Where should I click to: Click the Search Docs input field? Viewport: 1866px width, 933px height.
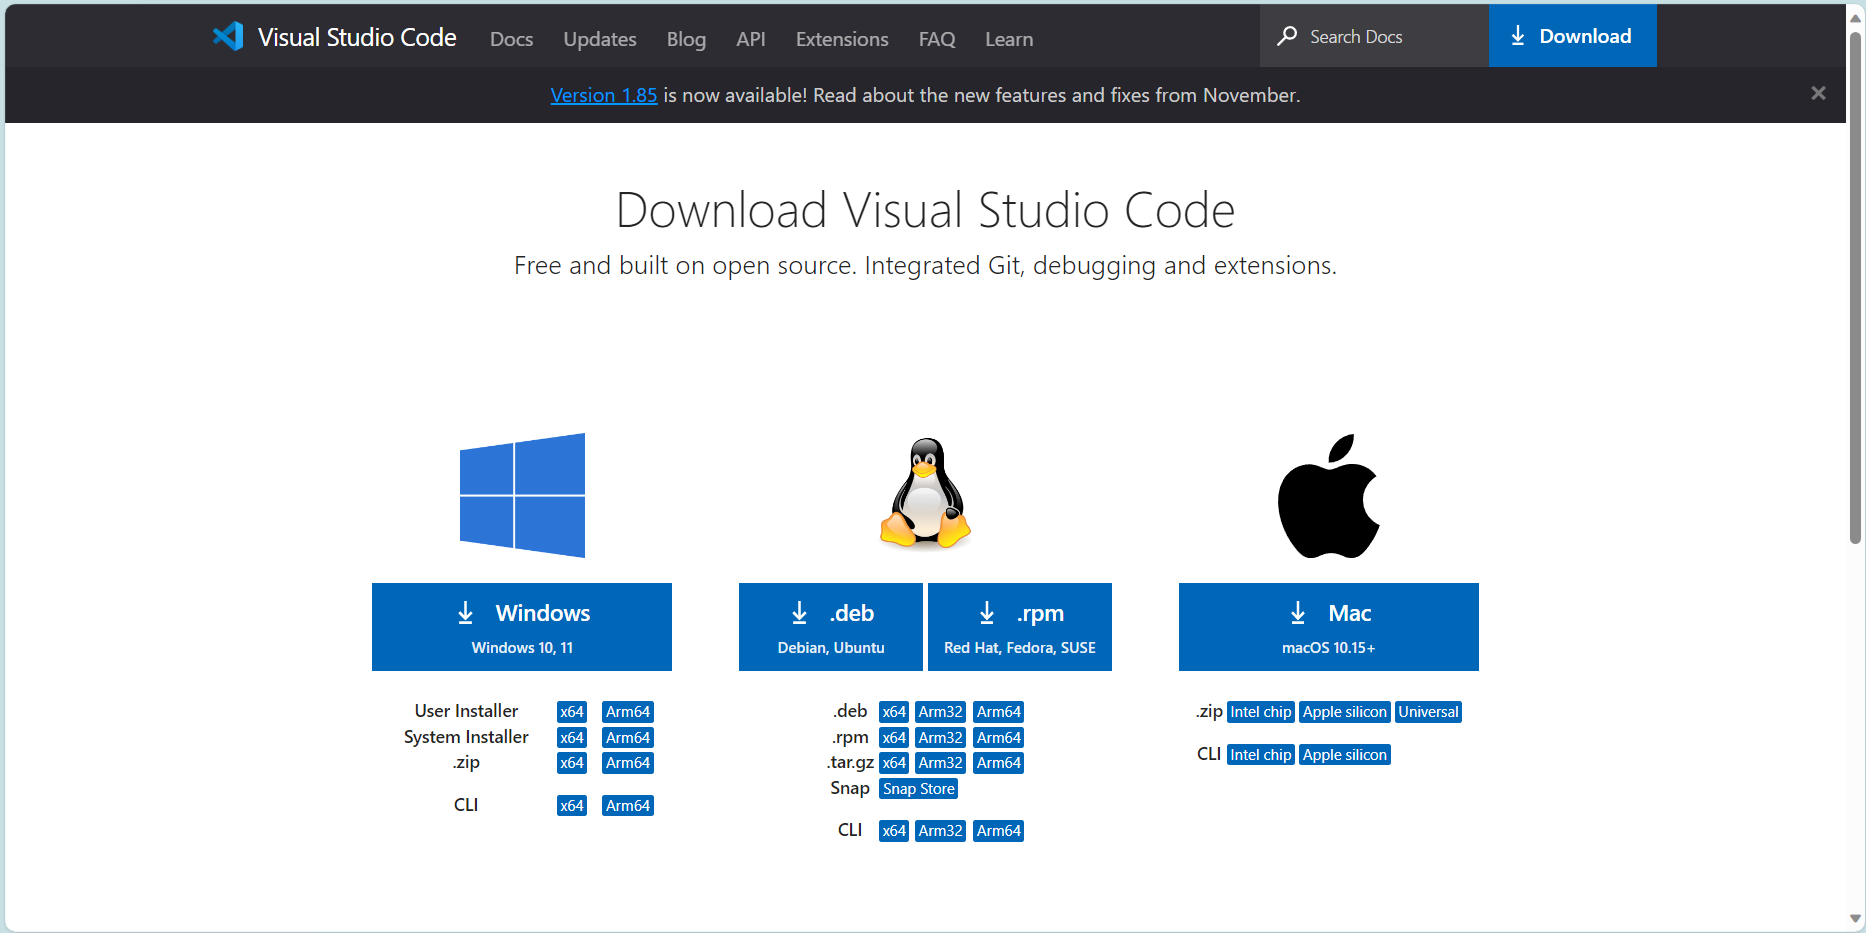coord(1375,36)
